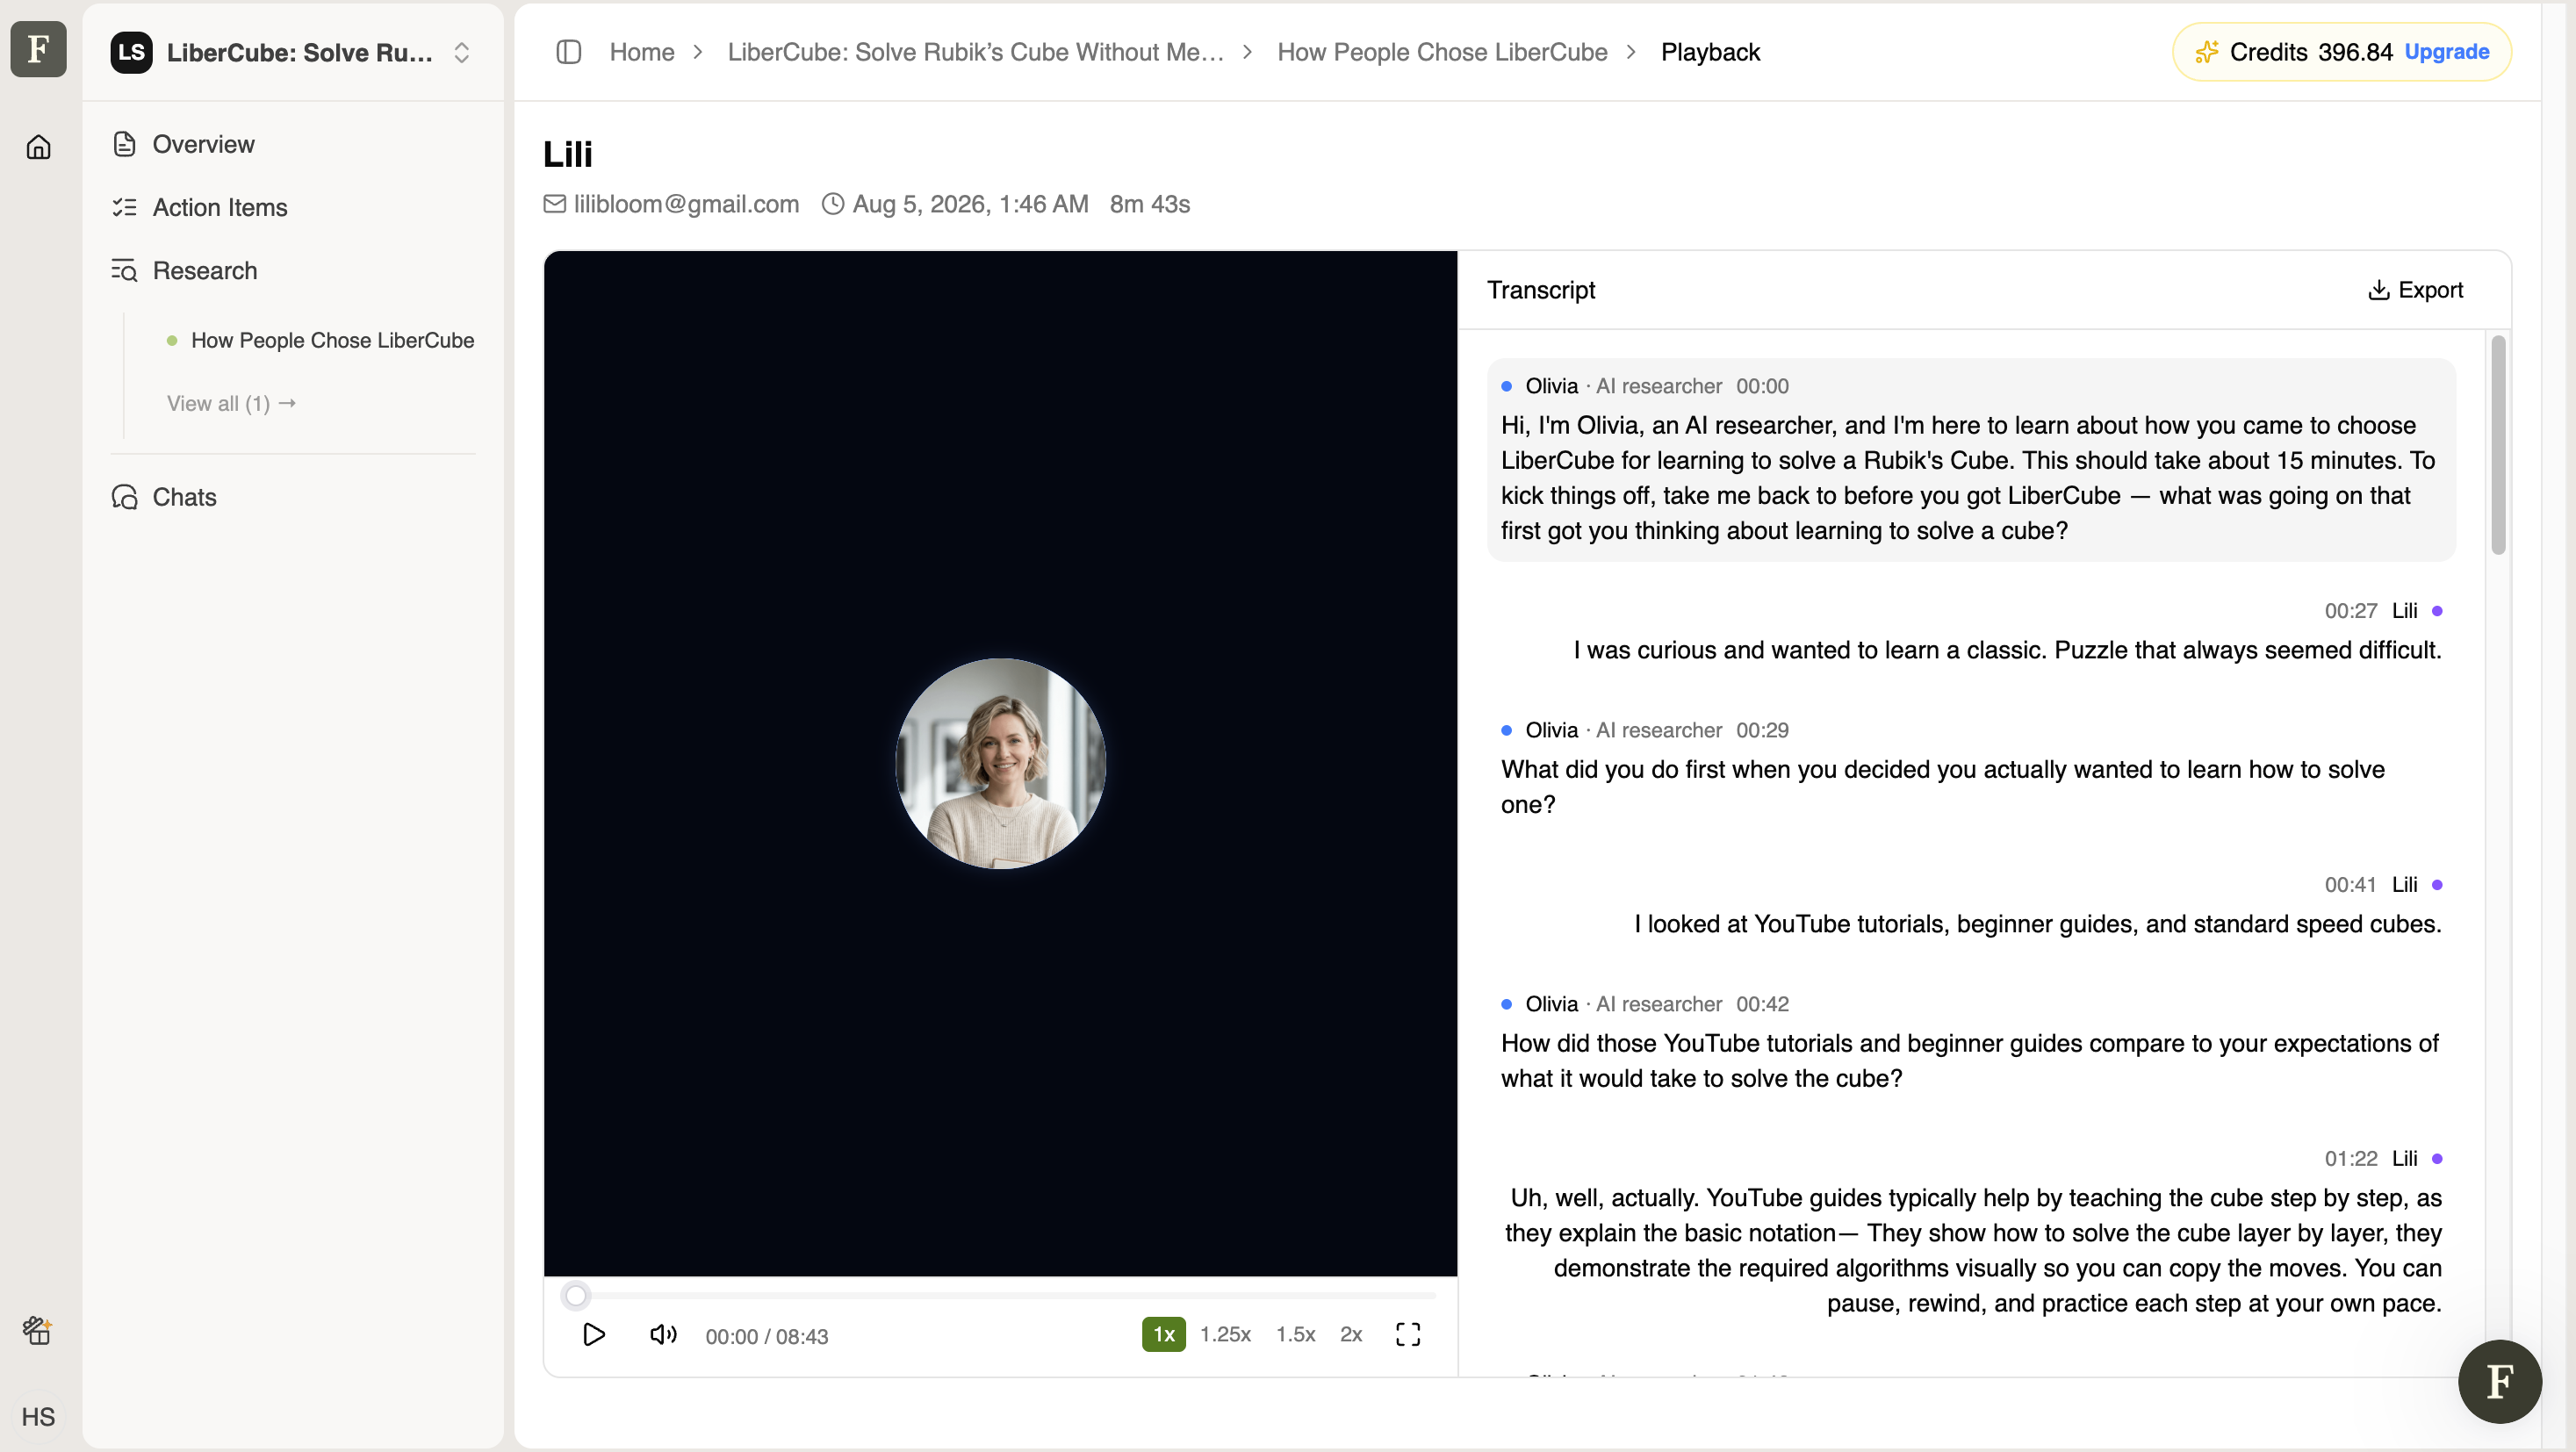
Task: Export the transcript
Action: click(x=2416, y=290)
